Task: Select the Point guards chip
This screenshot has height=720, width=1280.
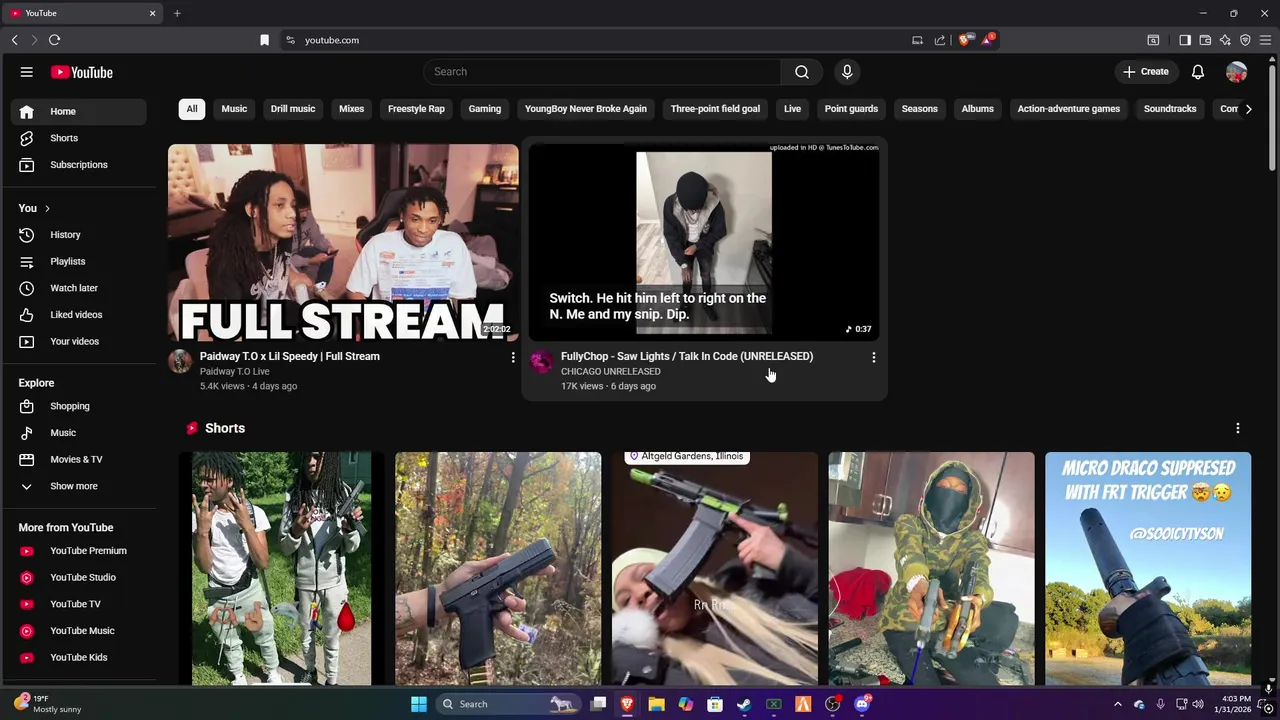Action: coord(851,109)
